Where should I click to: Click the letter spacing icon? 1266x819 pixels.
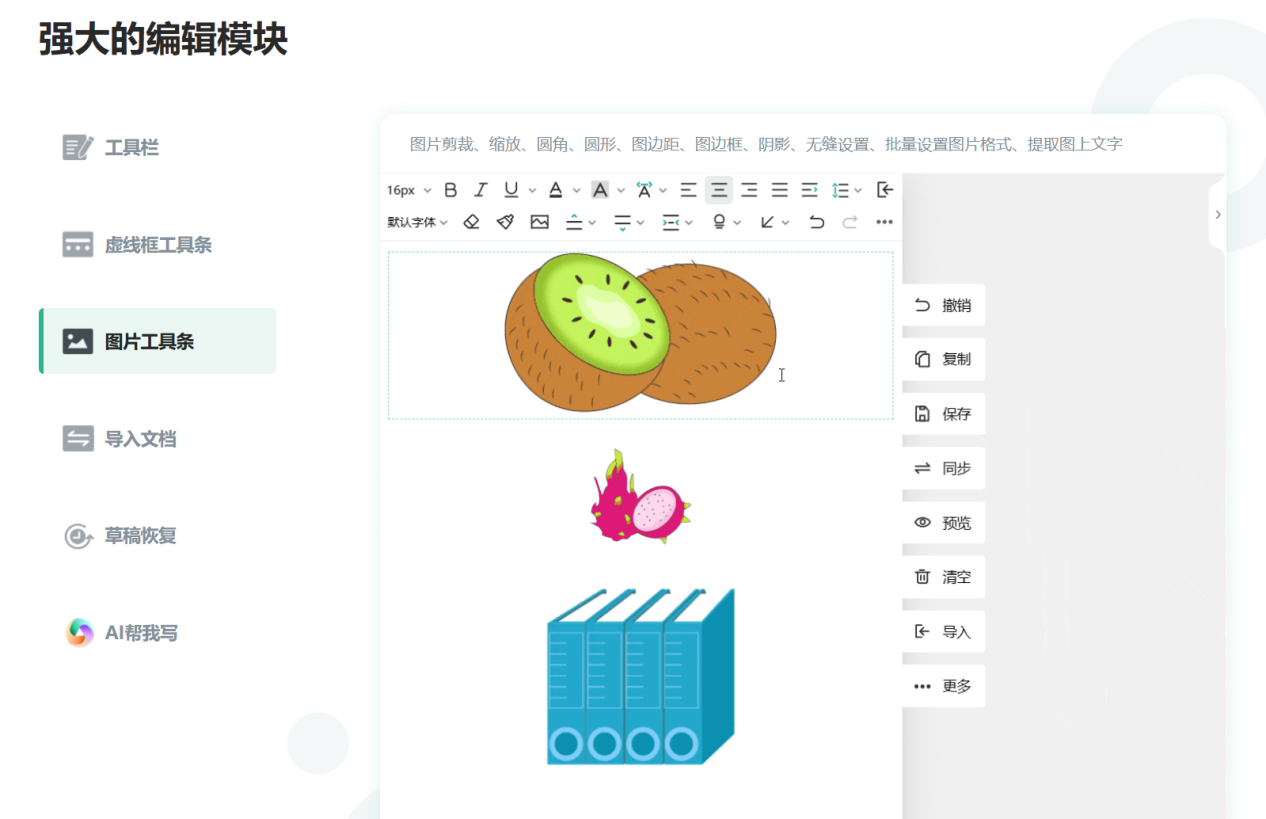pyautogui.click(x=644, y=190)
